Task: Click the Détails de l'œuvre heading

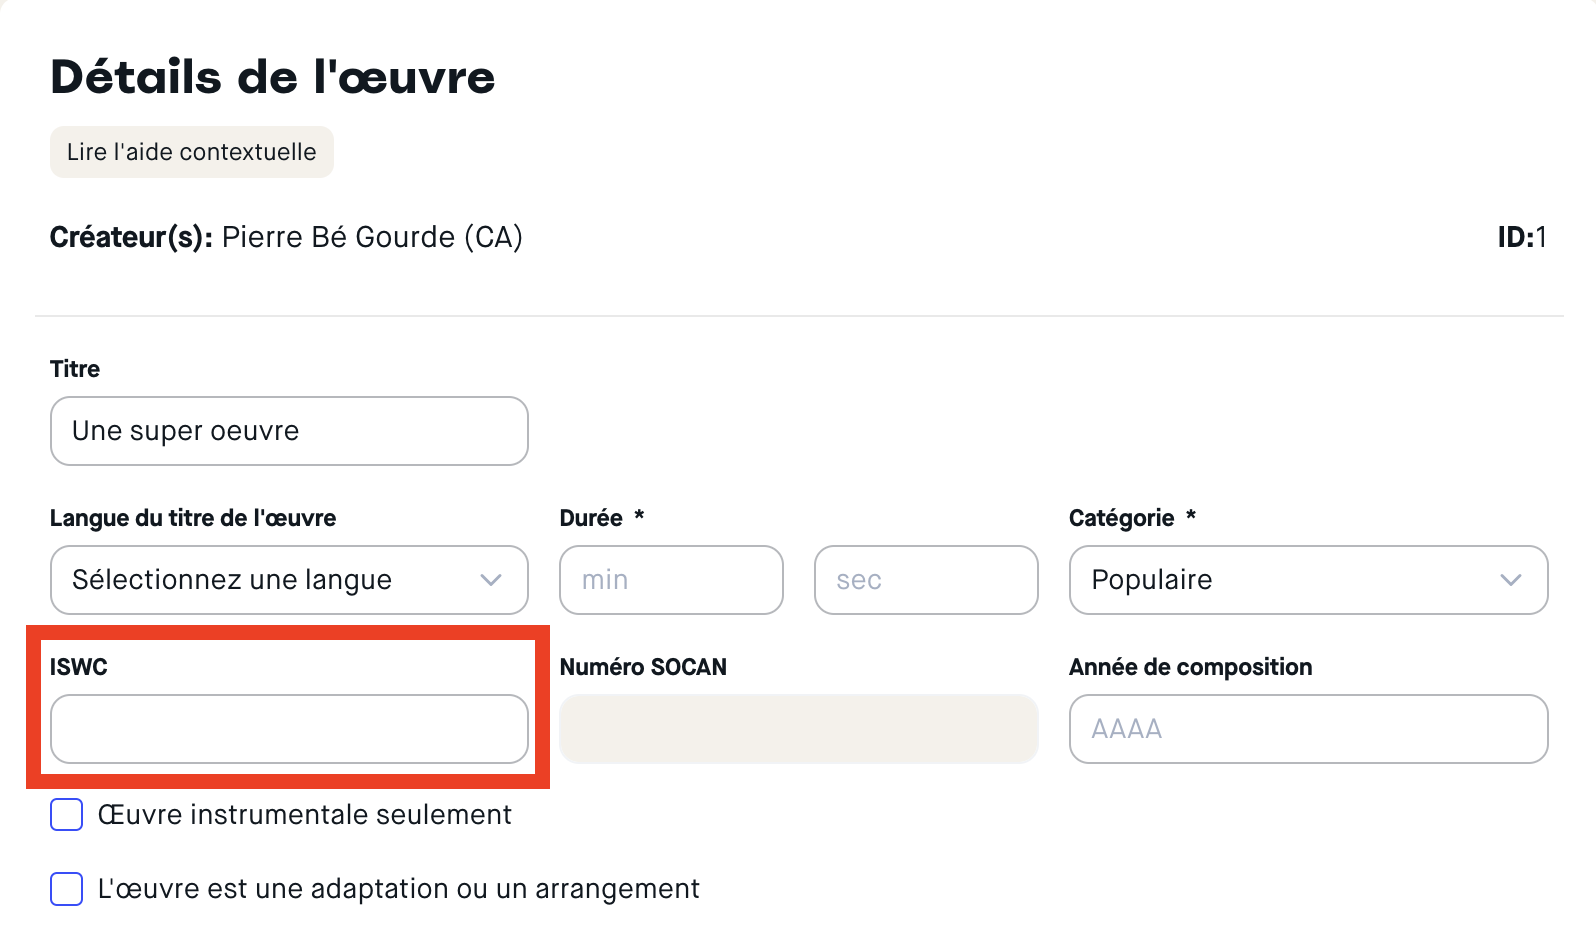Action: [x=273, y=77]
